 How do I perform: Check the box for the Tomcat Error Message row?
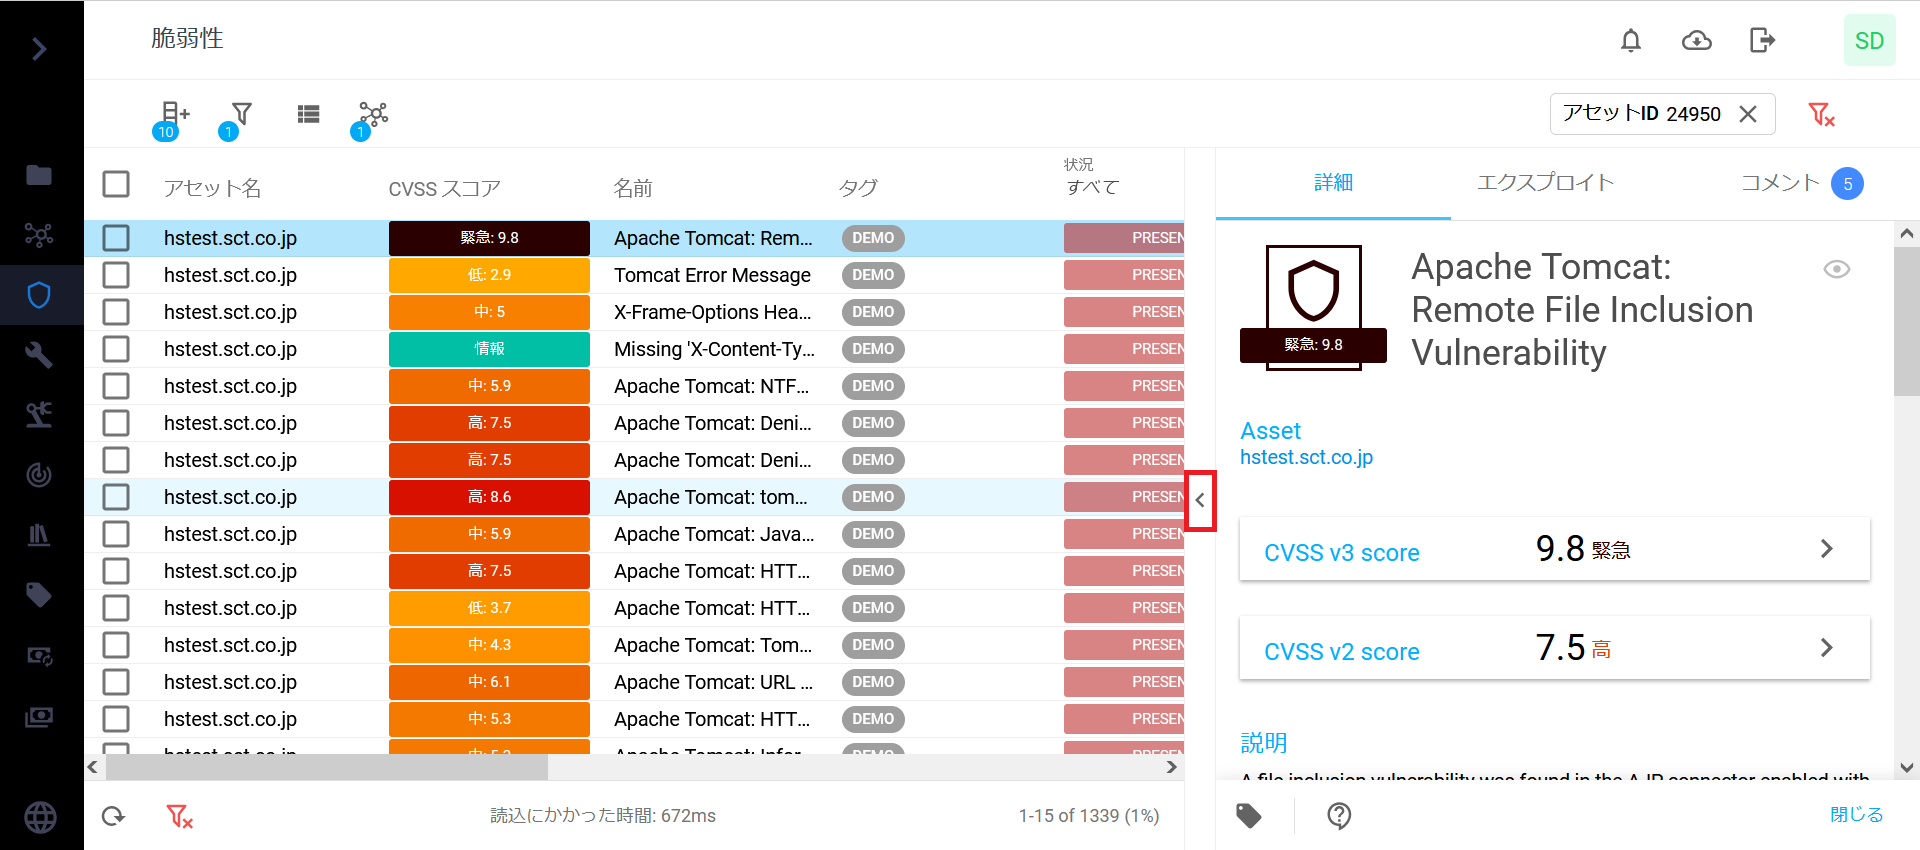coord(116,275)
